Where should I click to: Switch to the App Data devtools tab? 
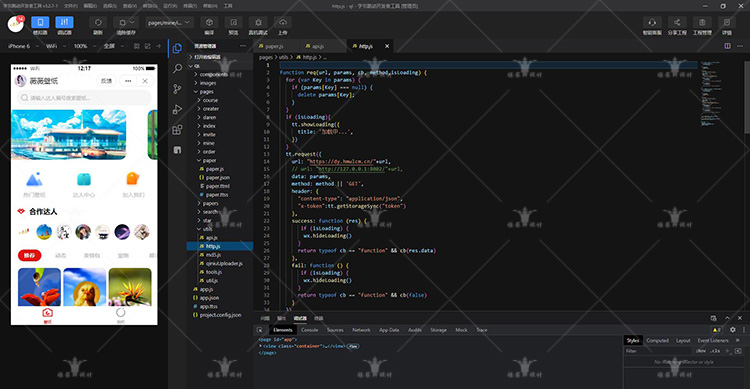(x=389, y=330)
